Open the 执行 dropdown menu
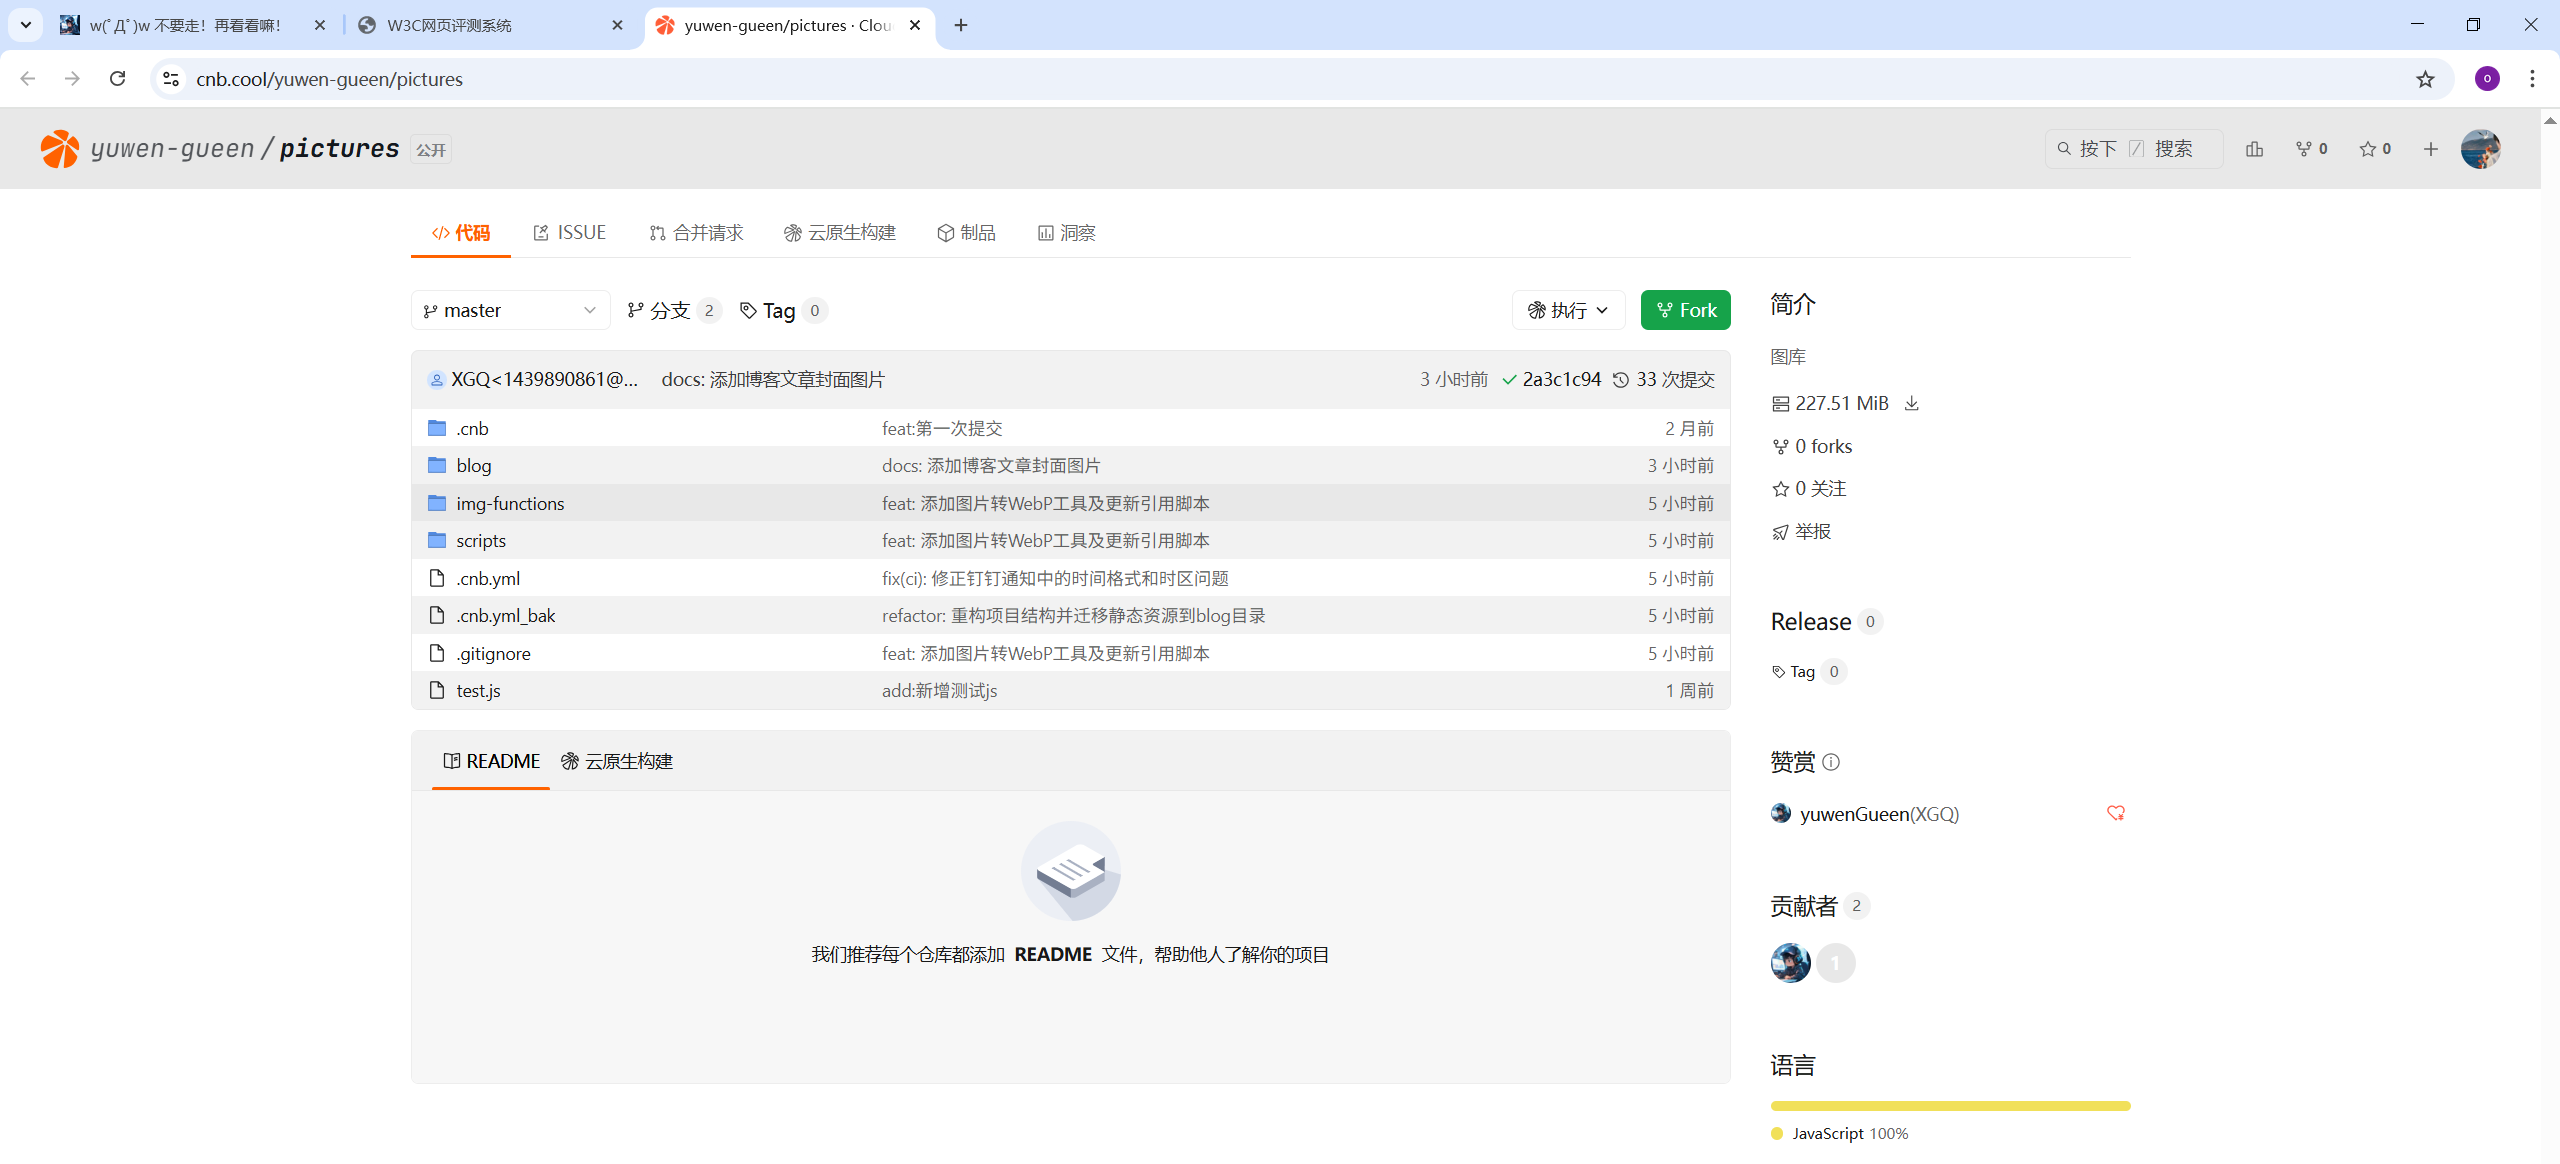The image size is (2560, 1164). coord(1568,310)
